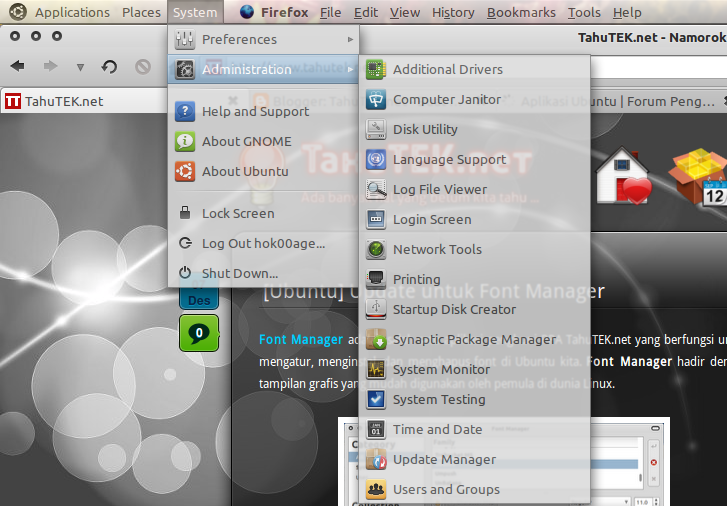This screenshot has height=506, width=727.
Task: Open Log File Viewer
Action: 439,190
